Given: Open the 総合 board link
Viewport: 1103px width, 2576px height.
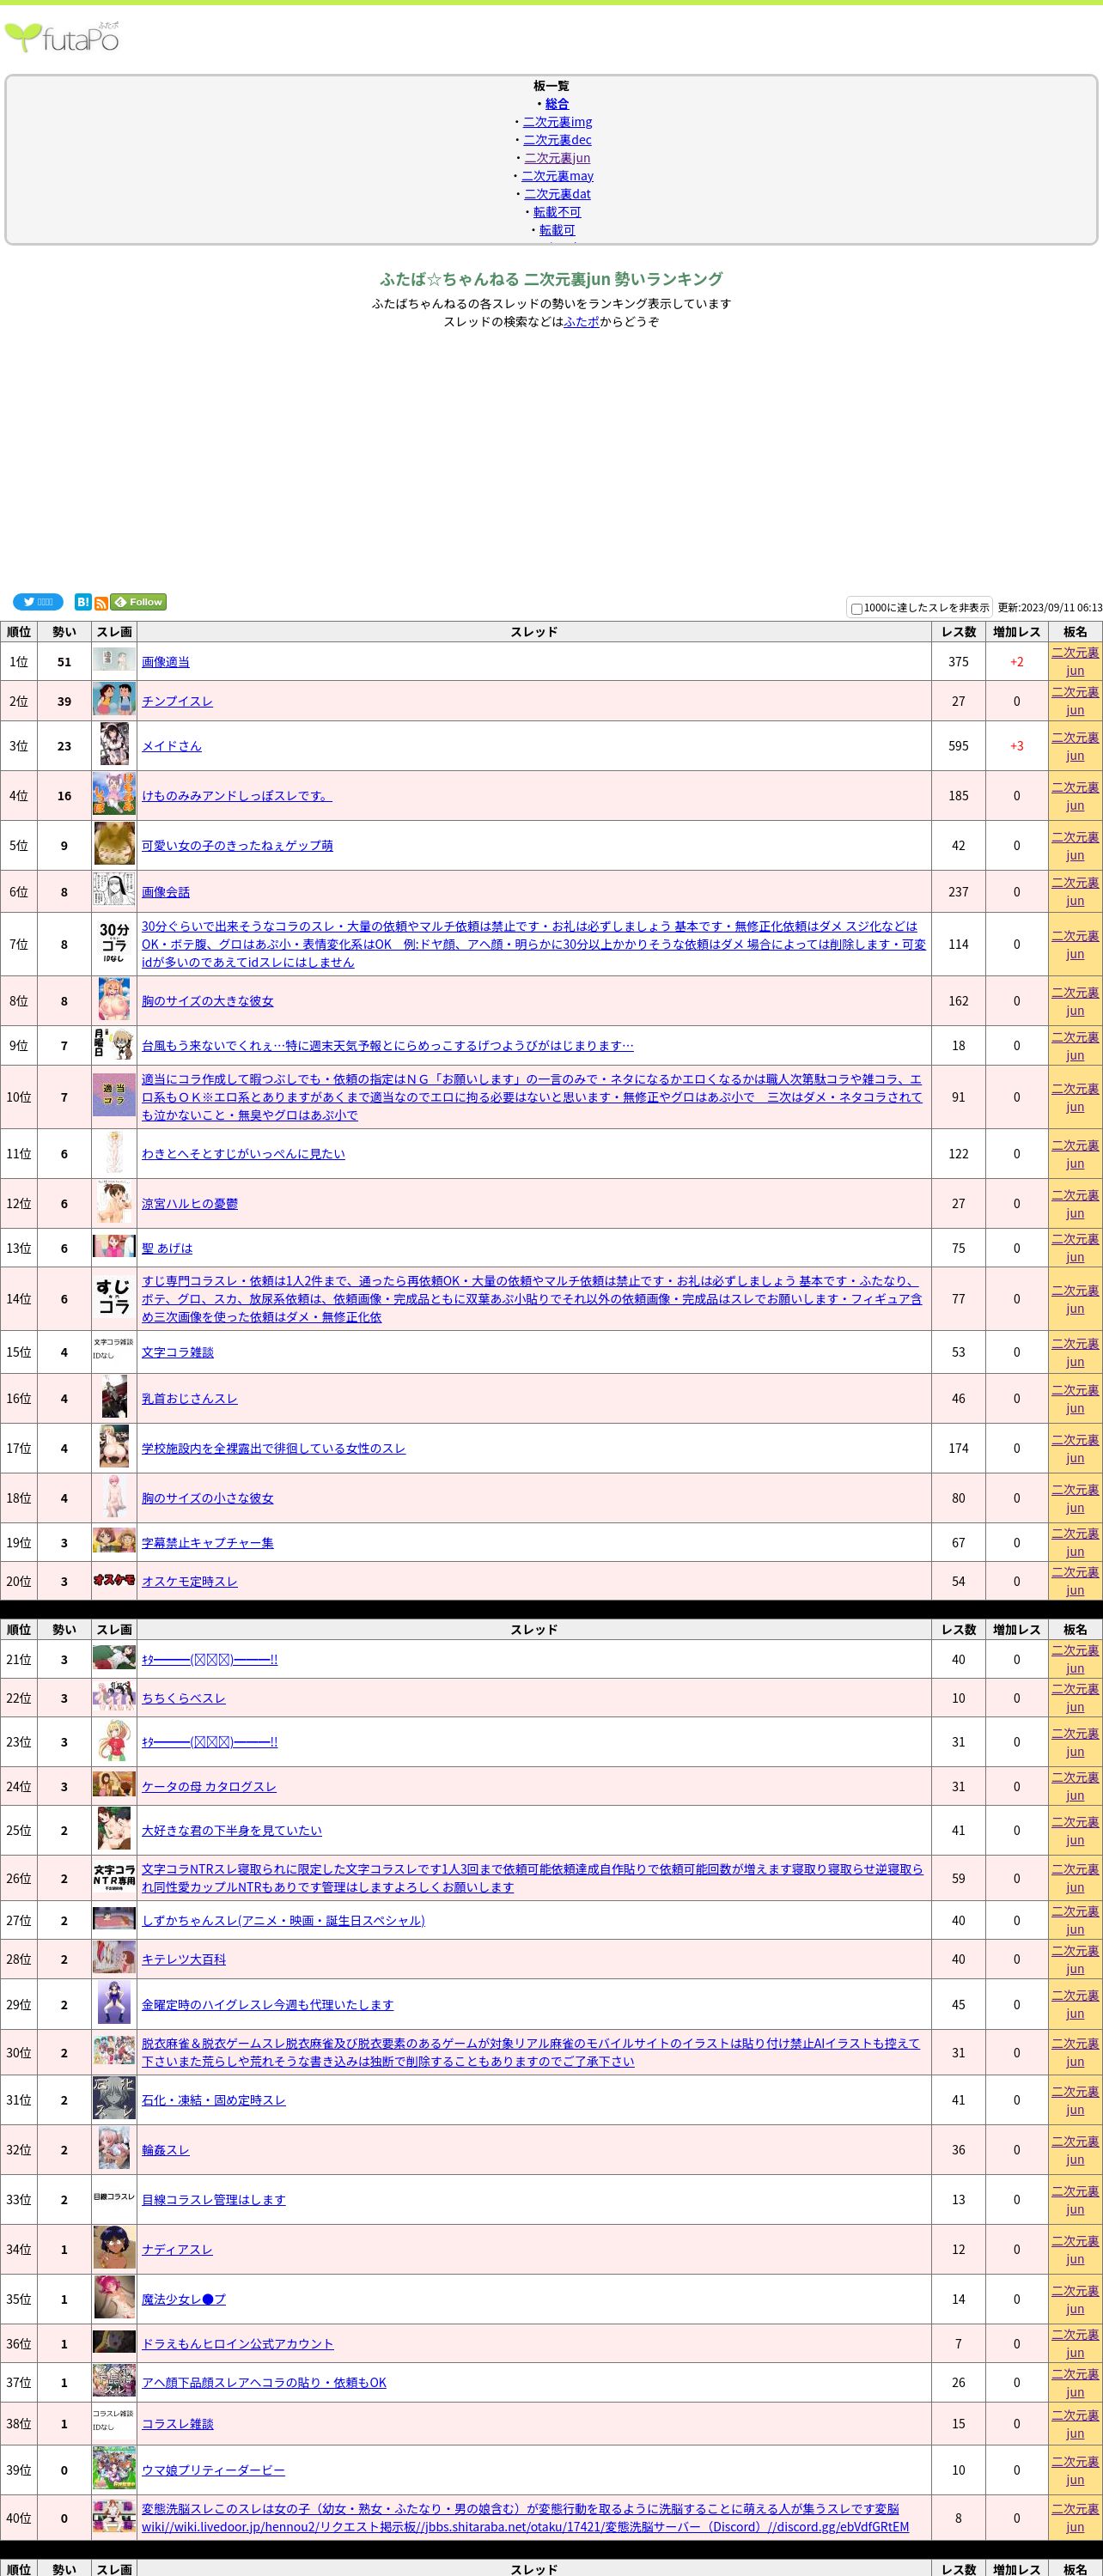Looking at the screenshot, I should 557,104.
